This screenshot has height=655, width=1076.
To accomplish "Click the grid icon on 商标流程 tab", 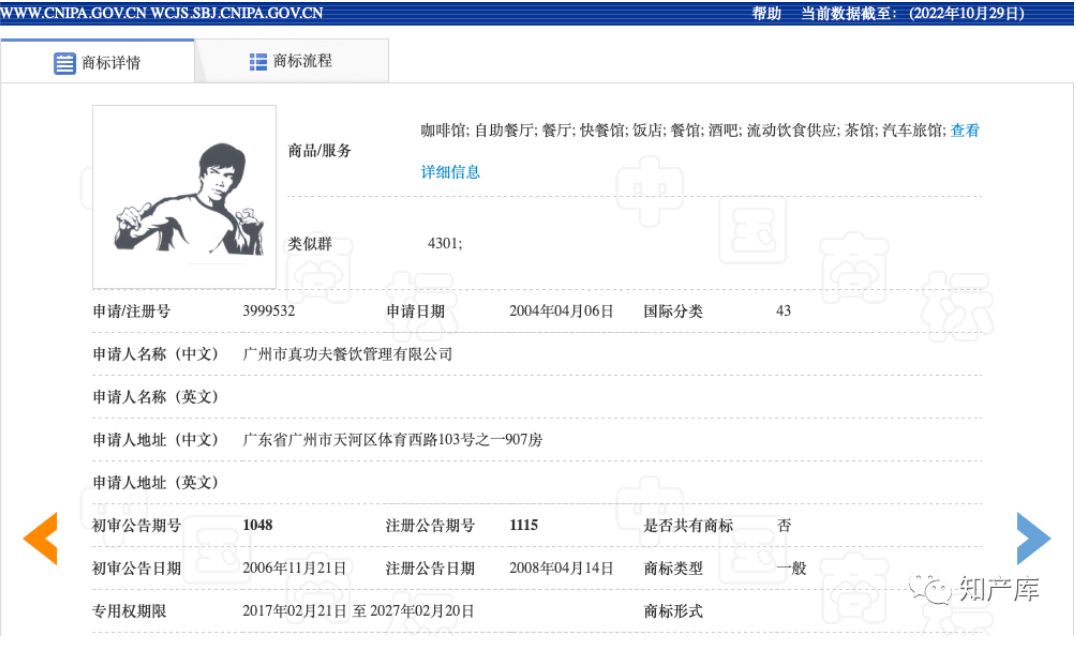I will pyautogui.click(x=258, y=61).
